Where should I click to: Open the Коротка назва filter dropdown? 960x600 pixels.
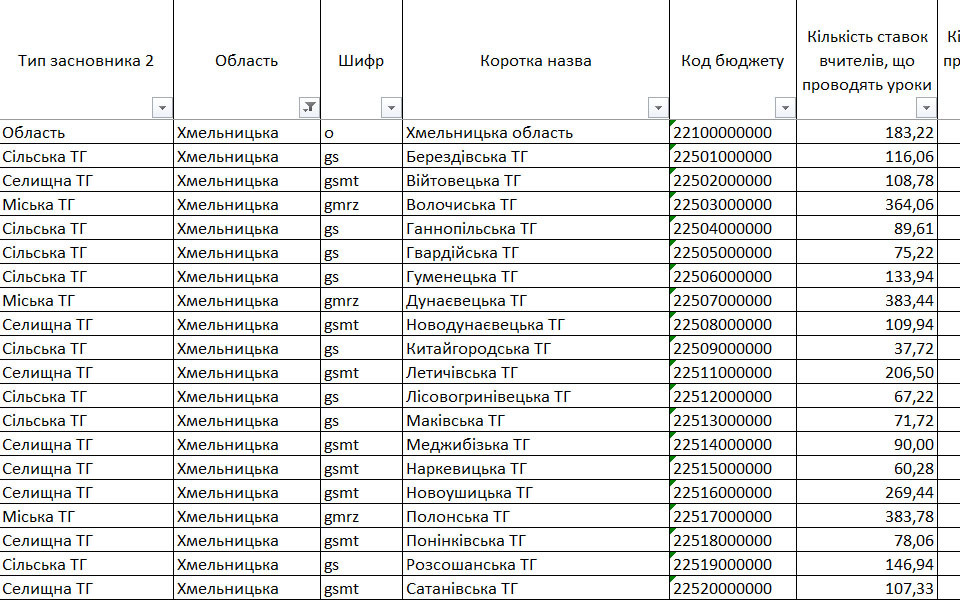(657, 108)
